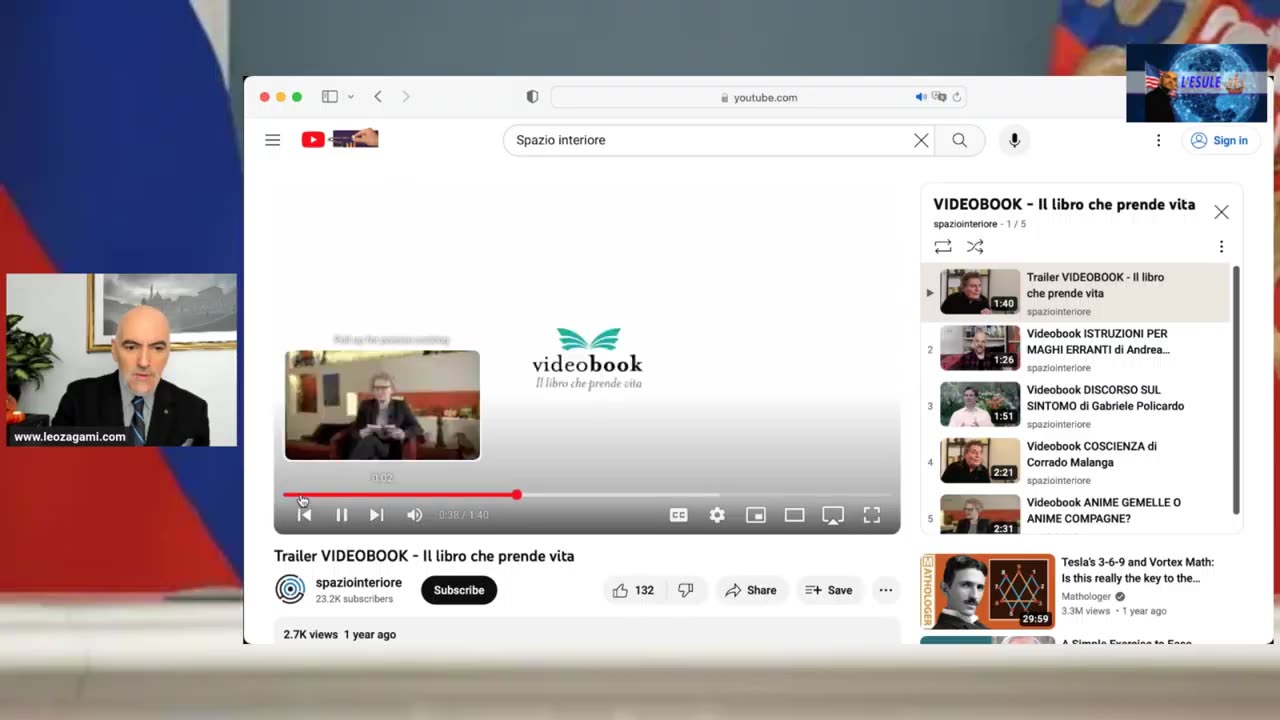Open Safari privacy shield icon
1280x720 pixels.
(532, 97)
